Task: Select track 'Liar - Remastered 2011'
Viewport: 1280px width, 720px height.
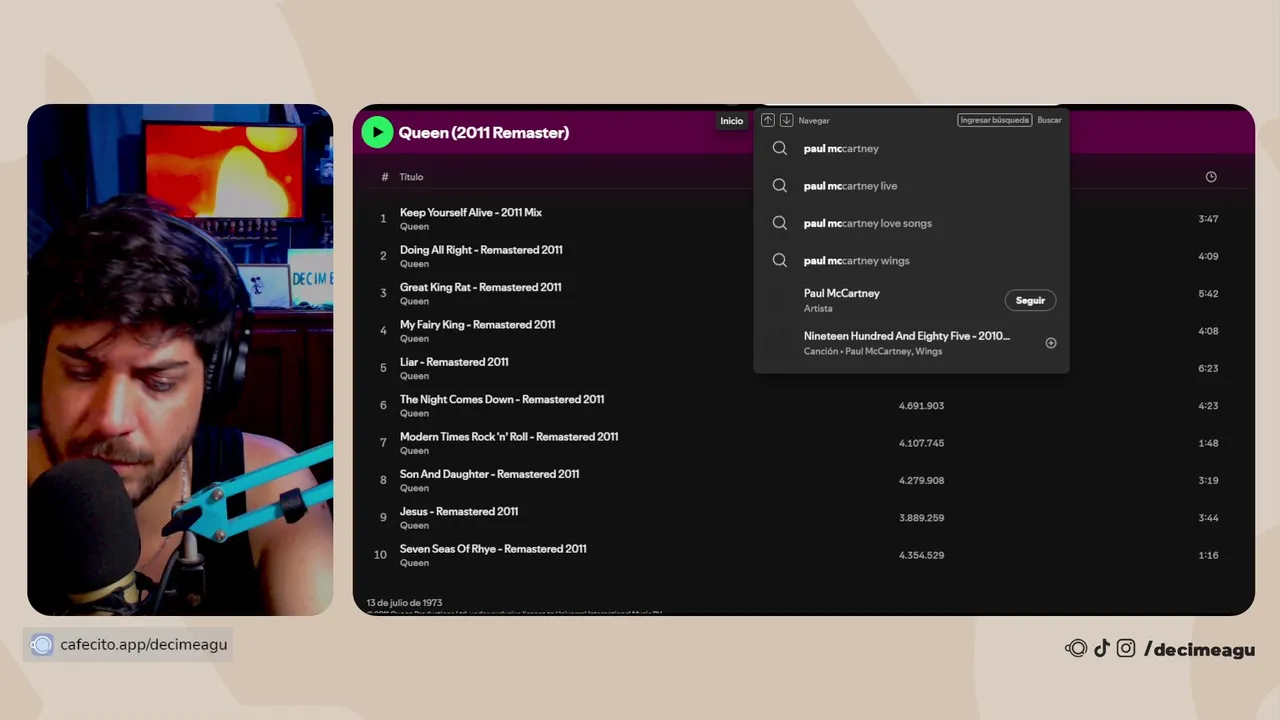Action: coord(454,362)
